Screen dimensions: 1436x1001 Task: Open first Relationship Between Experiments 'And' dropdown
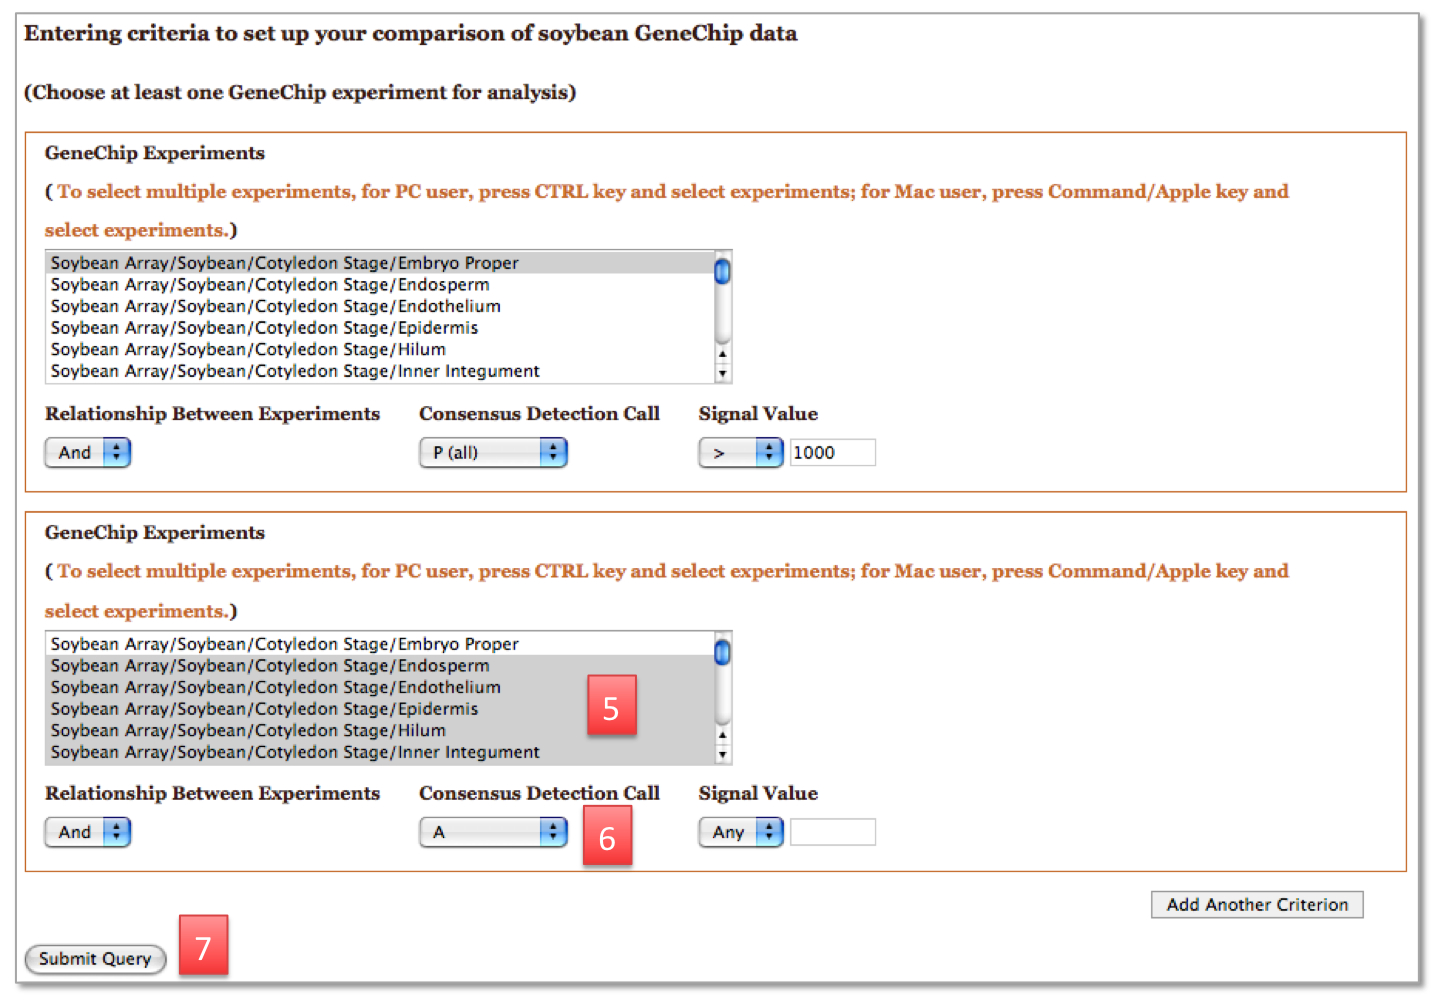point(88,453)
